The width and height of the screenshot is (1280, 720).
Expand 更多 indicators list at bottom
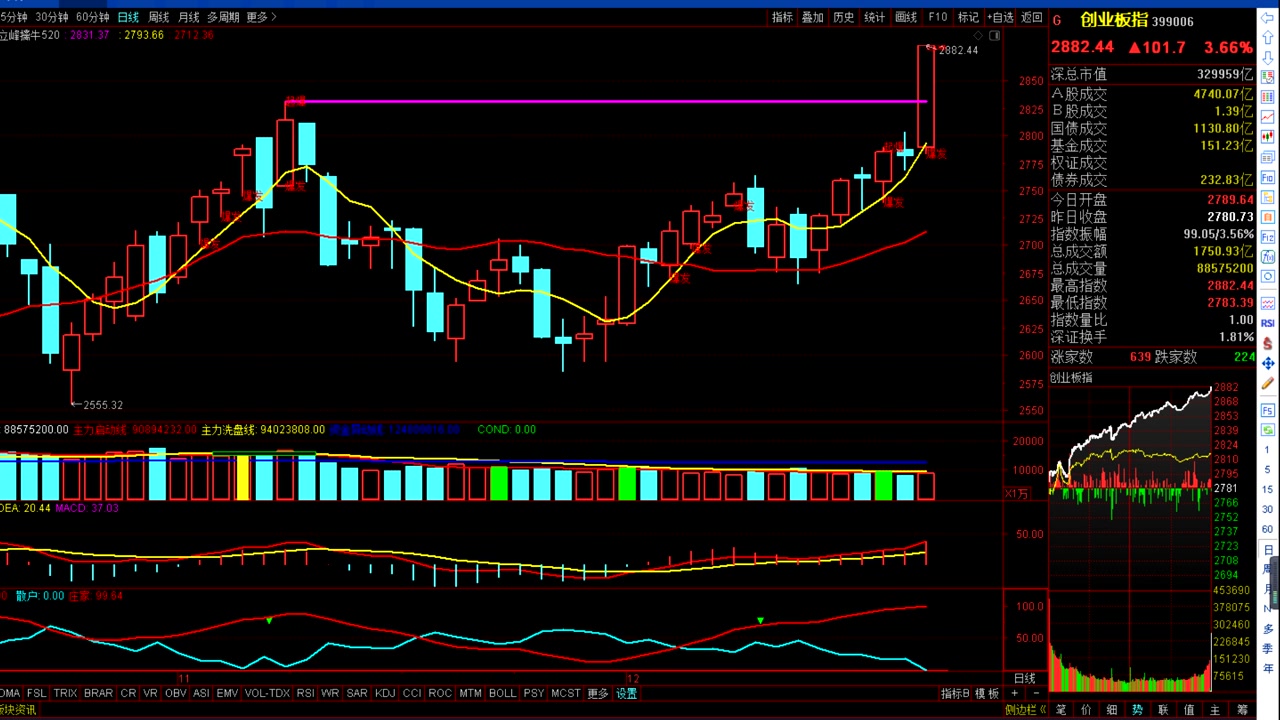[597, 693]
